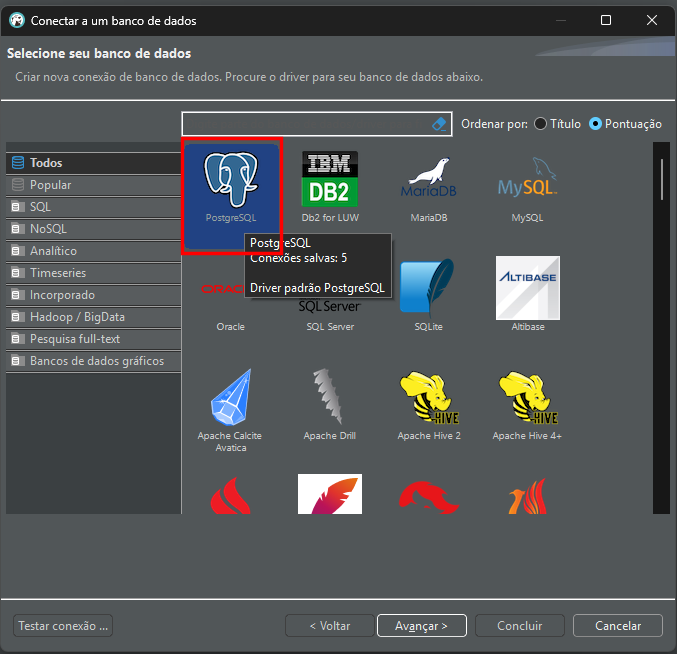Sort drivers by Título radio button
The height and width of the screenshot is (654, 677).
(x=541, y=124)
